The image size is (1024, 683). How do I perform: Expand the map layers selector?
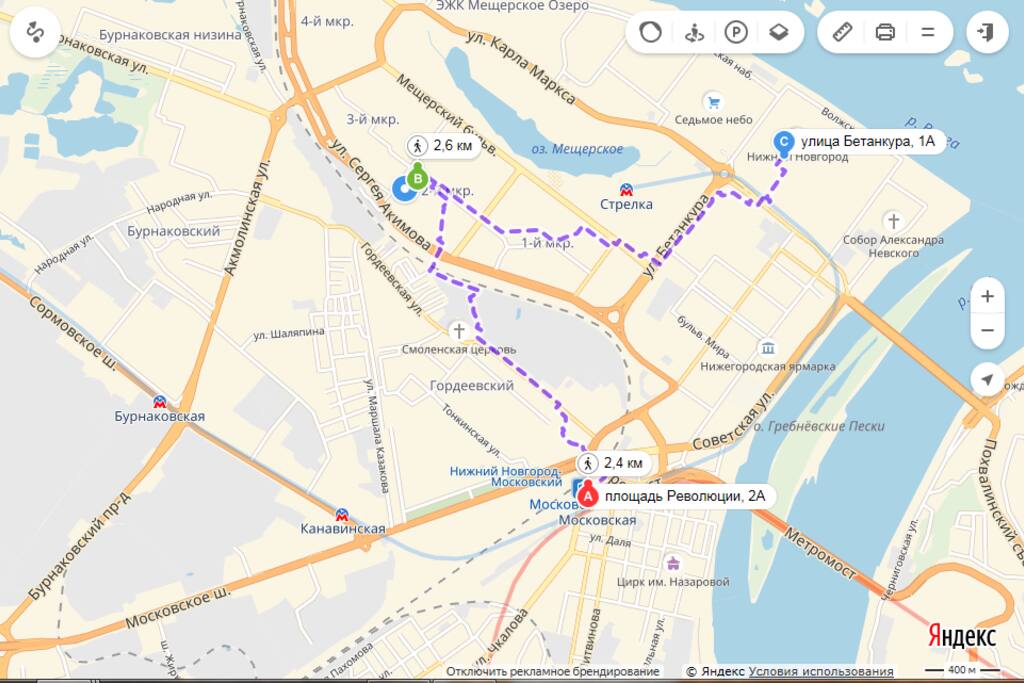[x=778, y=31]
